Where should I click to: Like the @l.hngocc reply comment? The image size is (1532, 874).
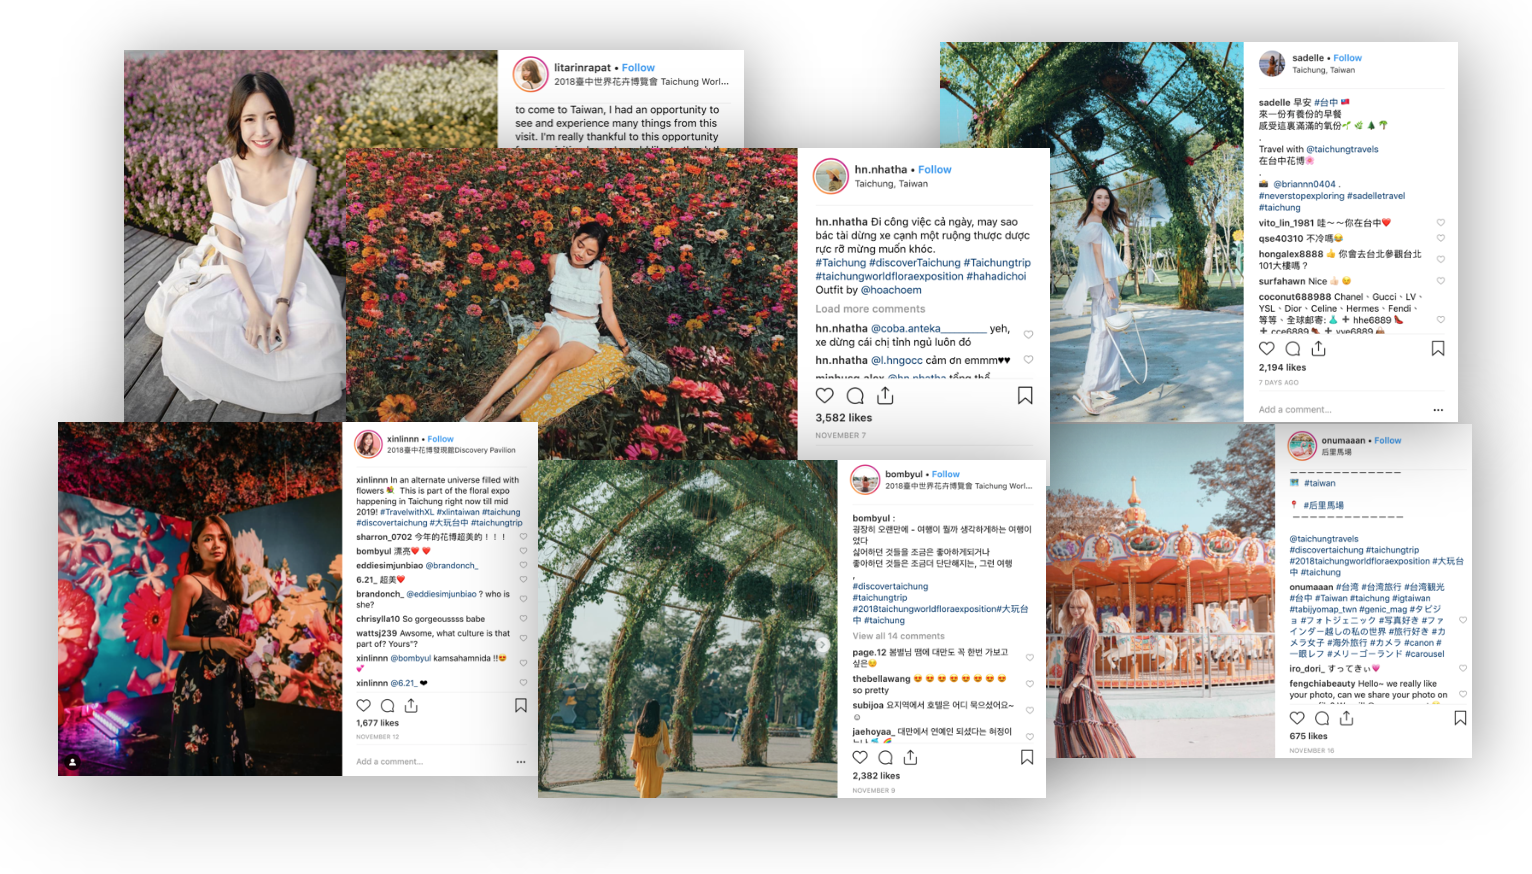click(1028, 360)
